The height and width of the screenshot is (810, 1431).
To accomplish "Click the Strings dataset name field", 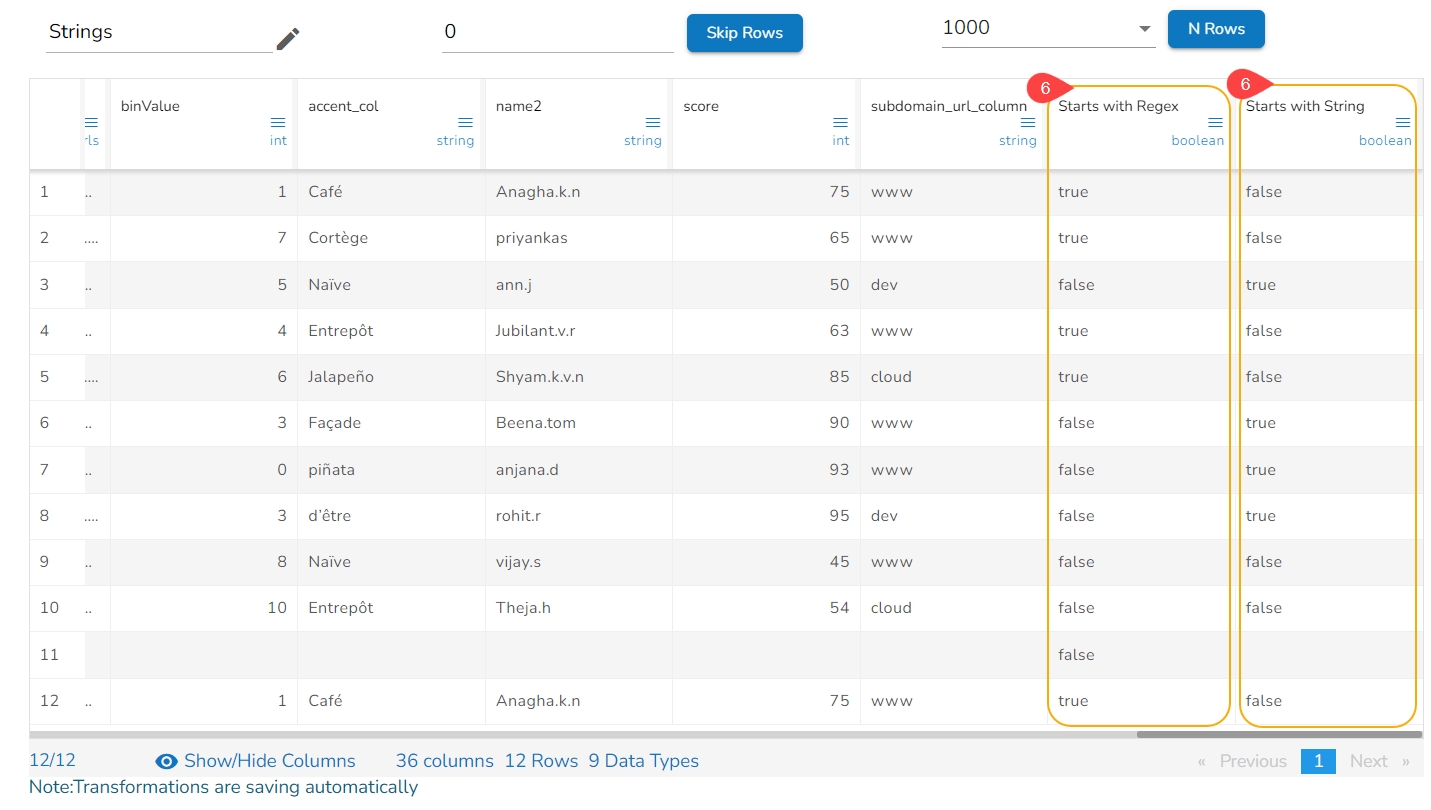I will [x=158, y=32].
